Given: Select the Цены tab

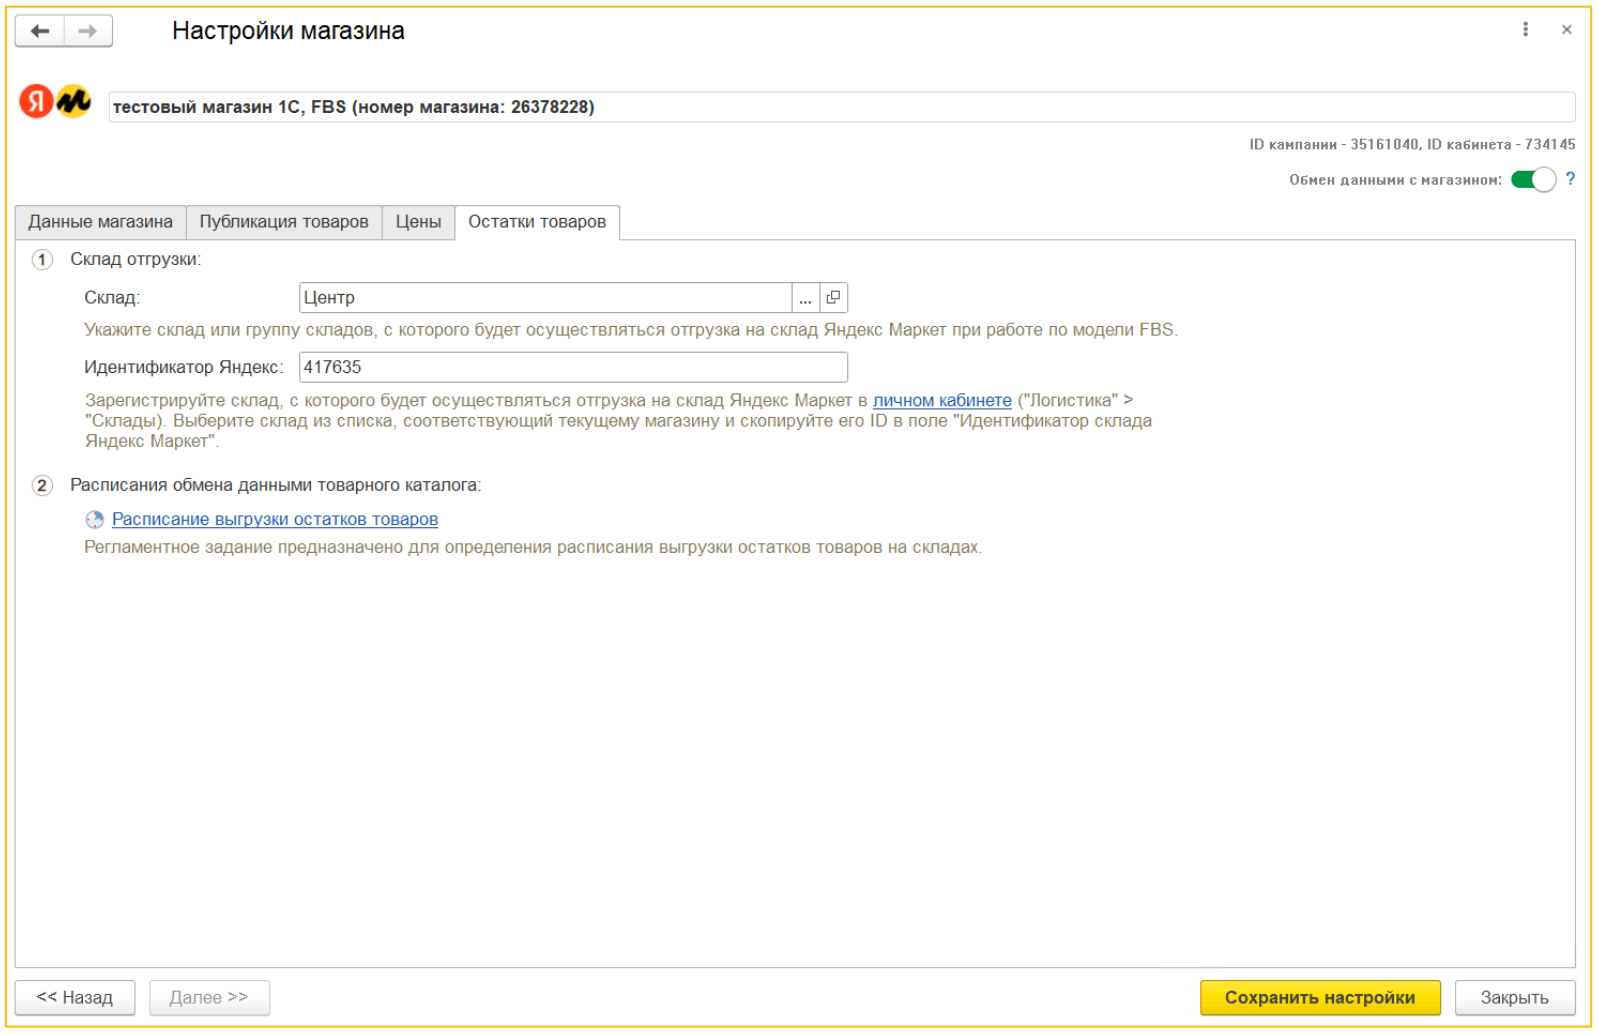Looking at the screenshot, I should (418, 222).
